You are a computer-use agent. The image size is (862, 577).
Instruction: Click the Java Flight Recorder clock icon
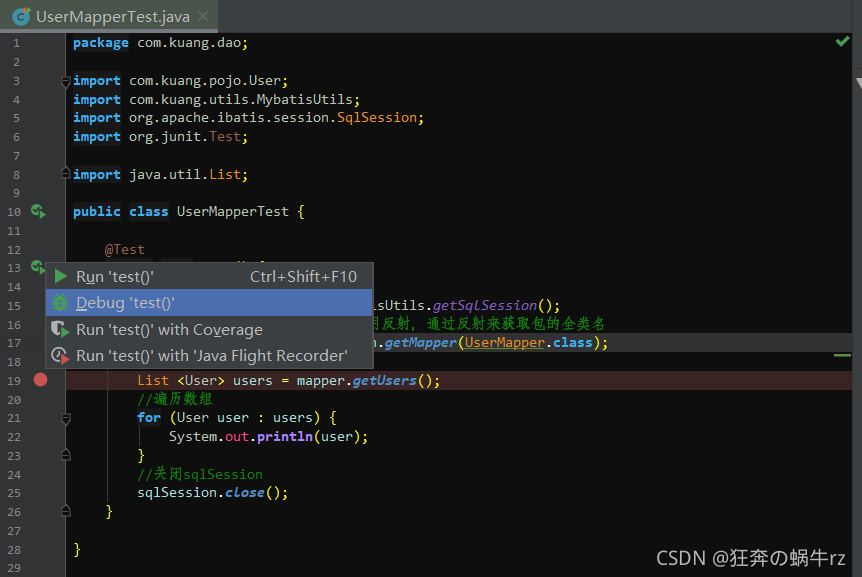[x=60, y=356]
